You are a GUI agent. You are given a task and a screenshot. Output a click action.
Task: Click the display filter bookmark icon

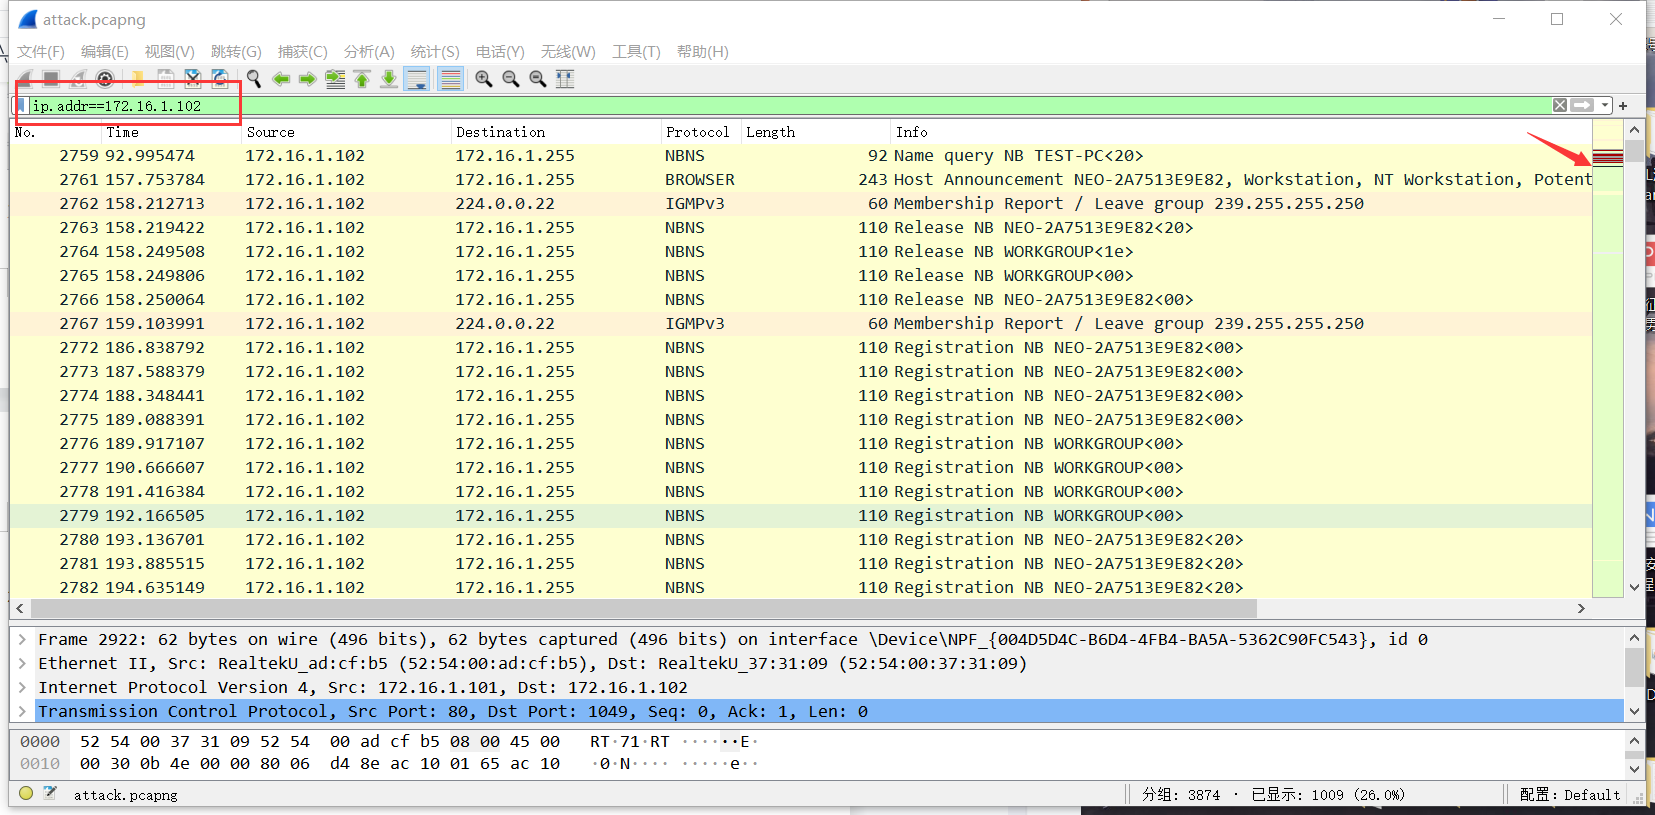click(x=21, y=105)
